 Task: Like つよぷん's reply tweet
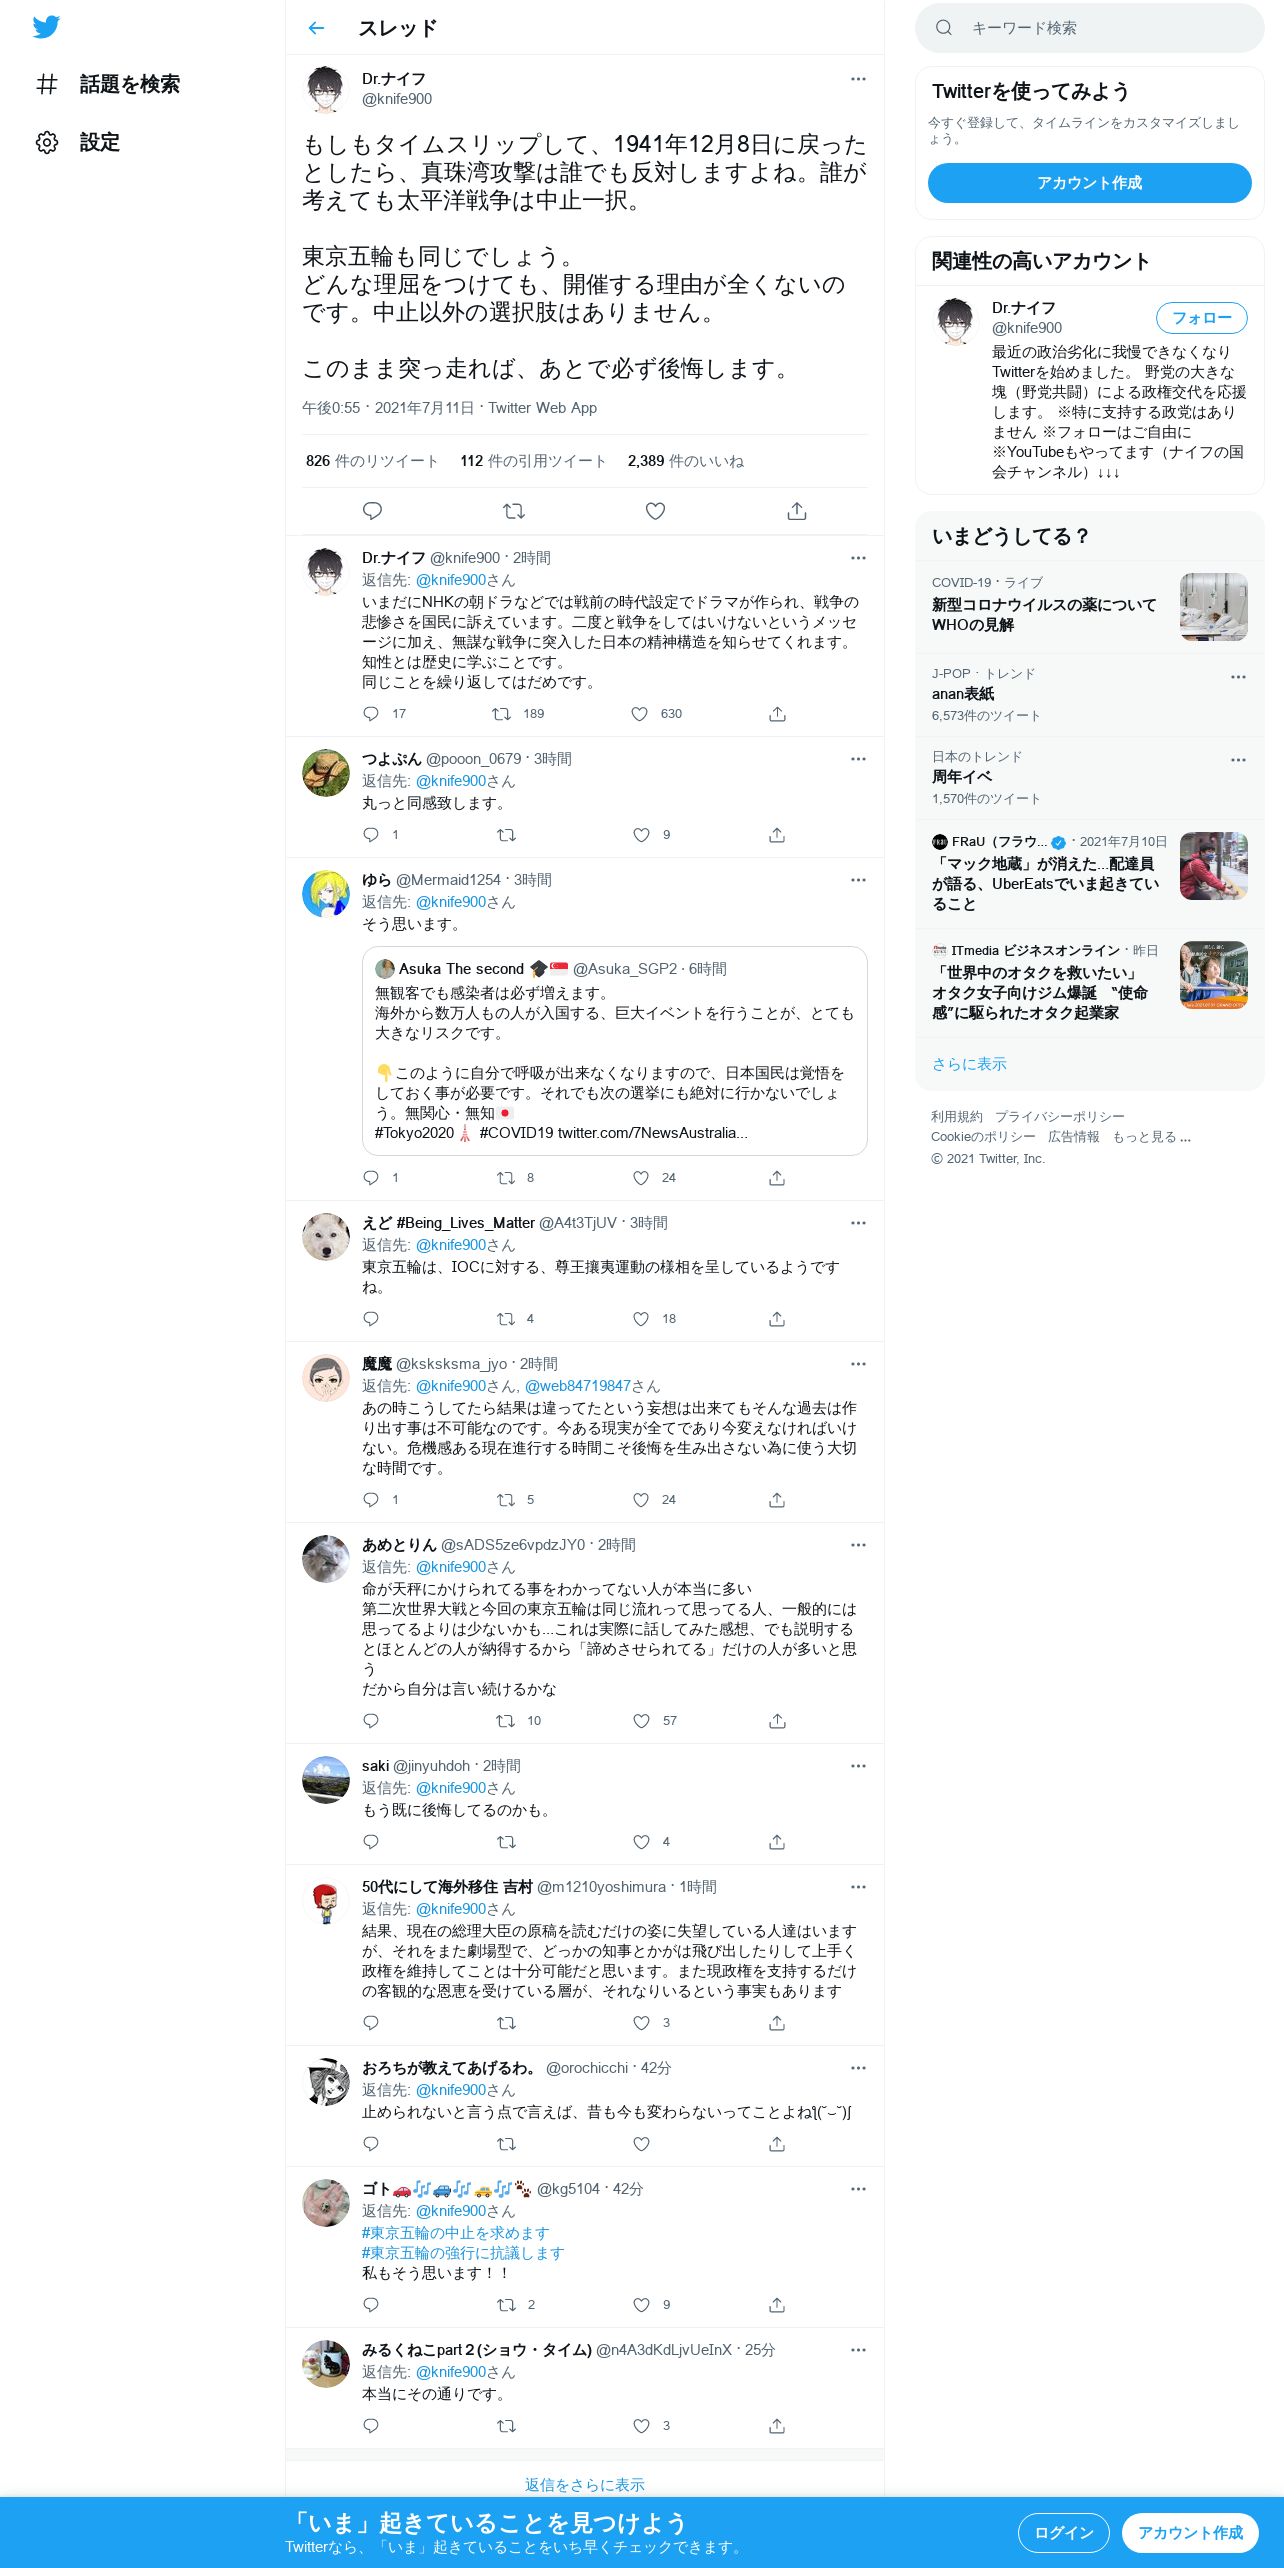coord(642,835)
